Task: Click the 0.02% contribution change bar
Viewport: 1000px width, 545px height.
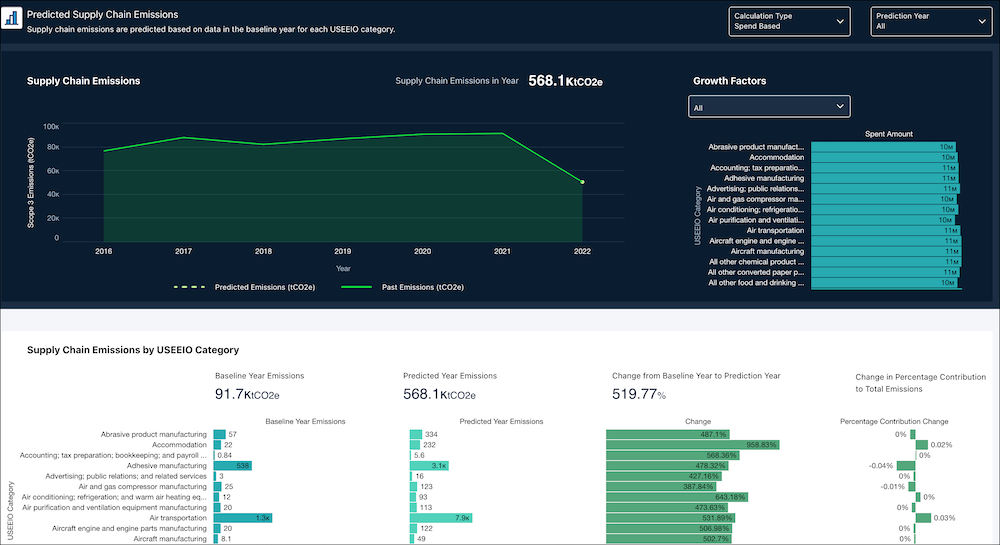Action: point(922,445)
